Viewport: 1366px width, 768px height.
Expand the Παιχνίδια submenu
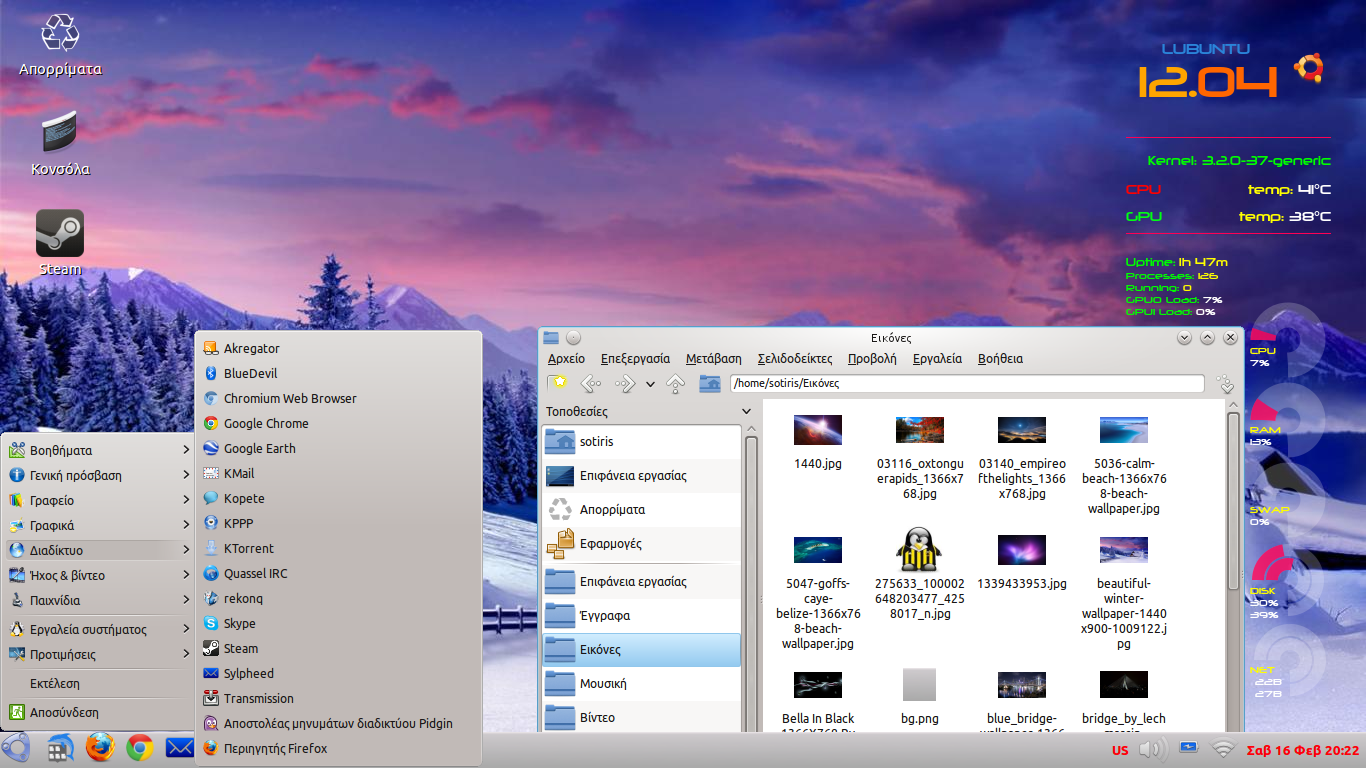[x=98, y=600]
